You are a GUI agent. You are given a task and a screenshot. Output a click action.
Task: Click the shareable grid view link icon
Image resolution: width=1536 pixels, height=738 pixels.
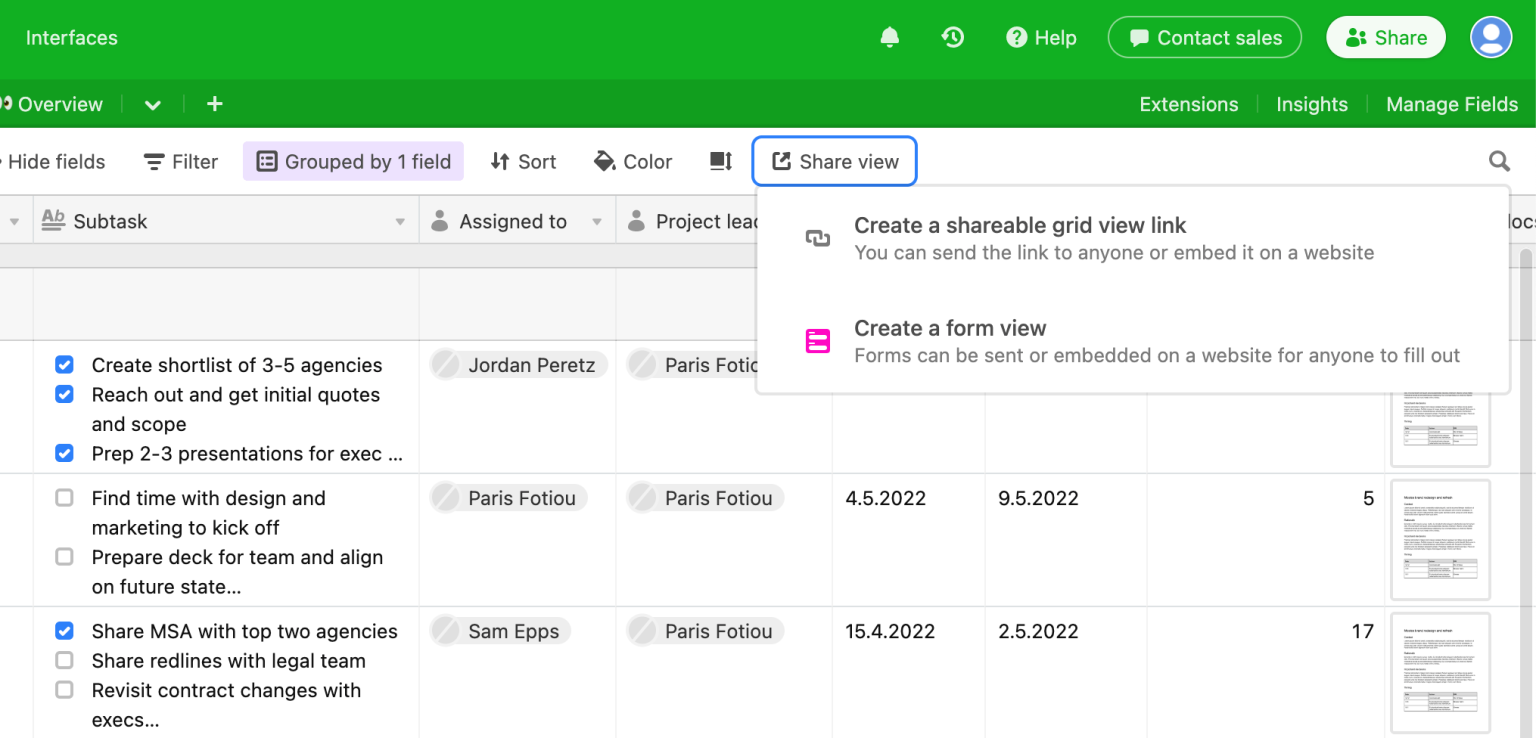[817, 238]
